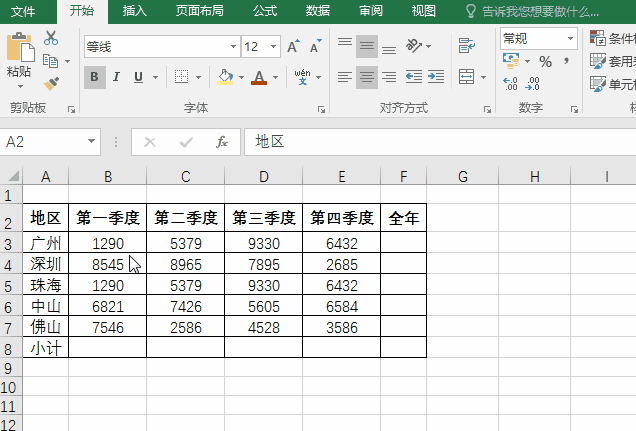Image resolution: width=636 pixels, height=431 pixels.
Task: Expand the underline style arrow
Action: tap(155, 77)
